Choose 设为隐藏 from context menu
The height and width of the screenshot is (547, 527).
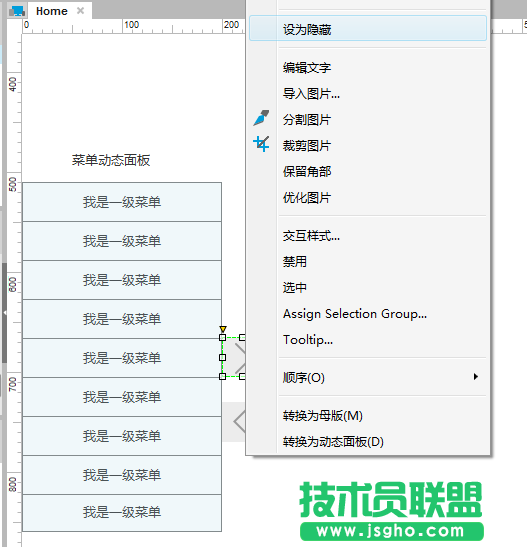point(368,28)
